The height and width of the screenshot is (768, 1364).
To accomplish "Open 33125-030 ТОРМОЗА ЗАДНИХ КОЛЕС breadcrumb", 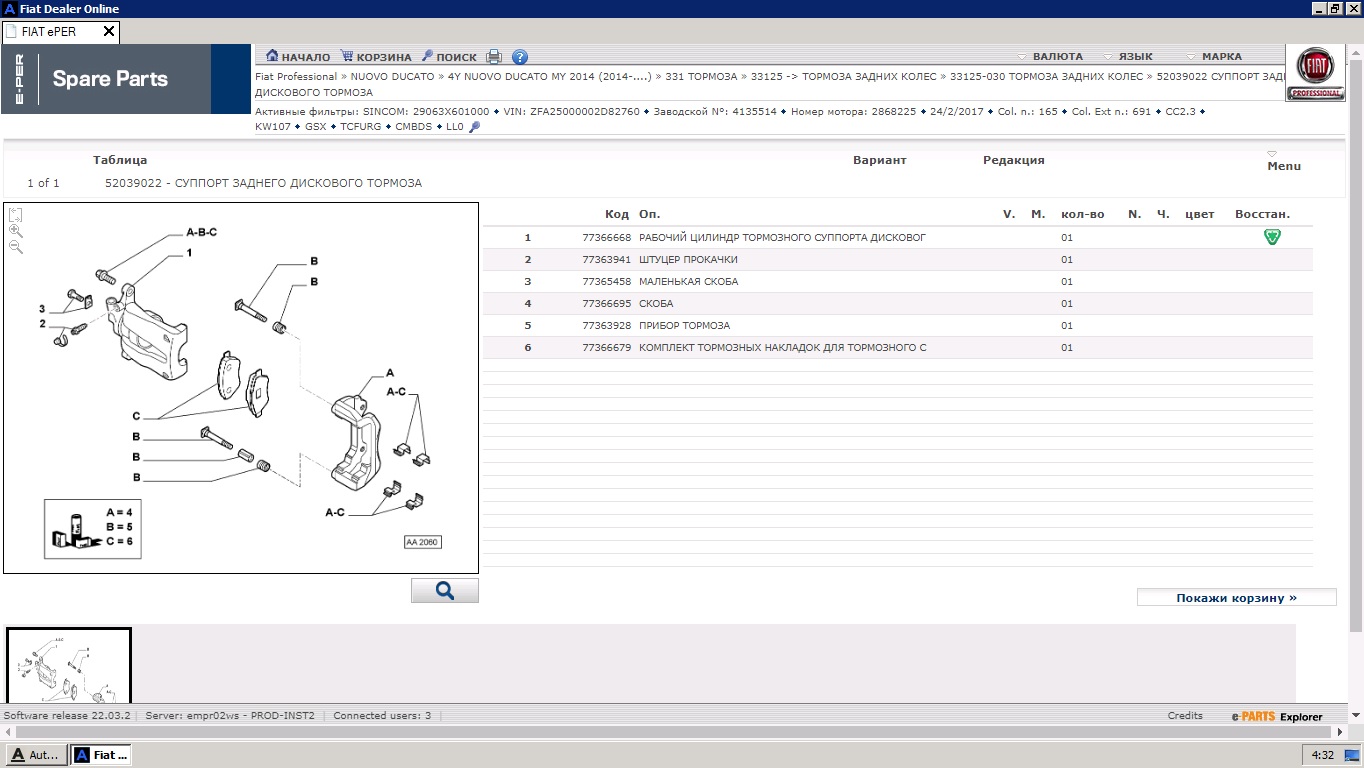I will (x=1046, y=76).
